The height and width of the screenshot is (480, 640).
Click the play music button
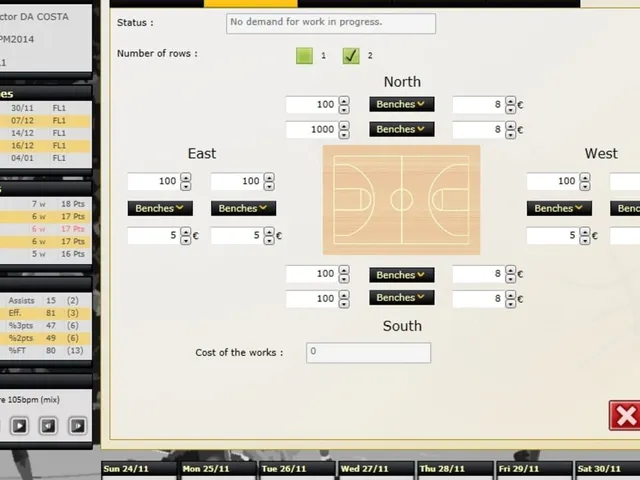[x=19, y=426]
